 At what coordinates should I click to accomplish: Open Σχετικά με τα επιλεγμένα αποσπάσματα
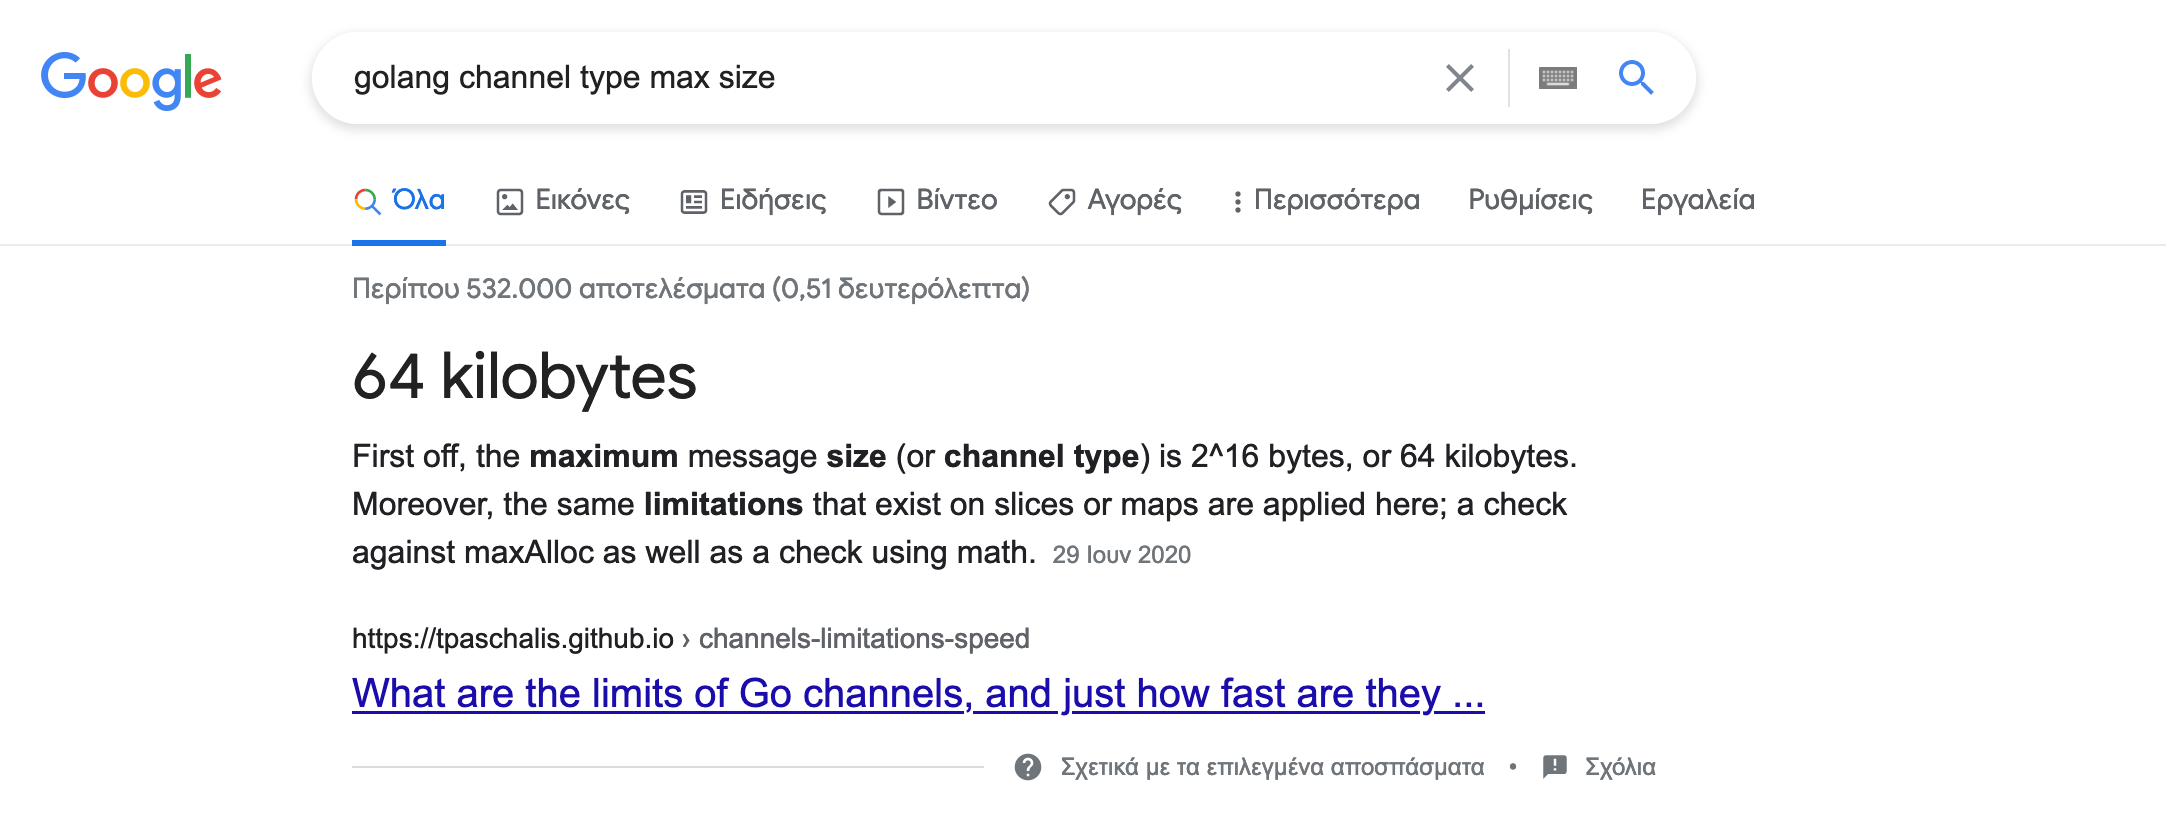[x=1272, y=767]
